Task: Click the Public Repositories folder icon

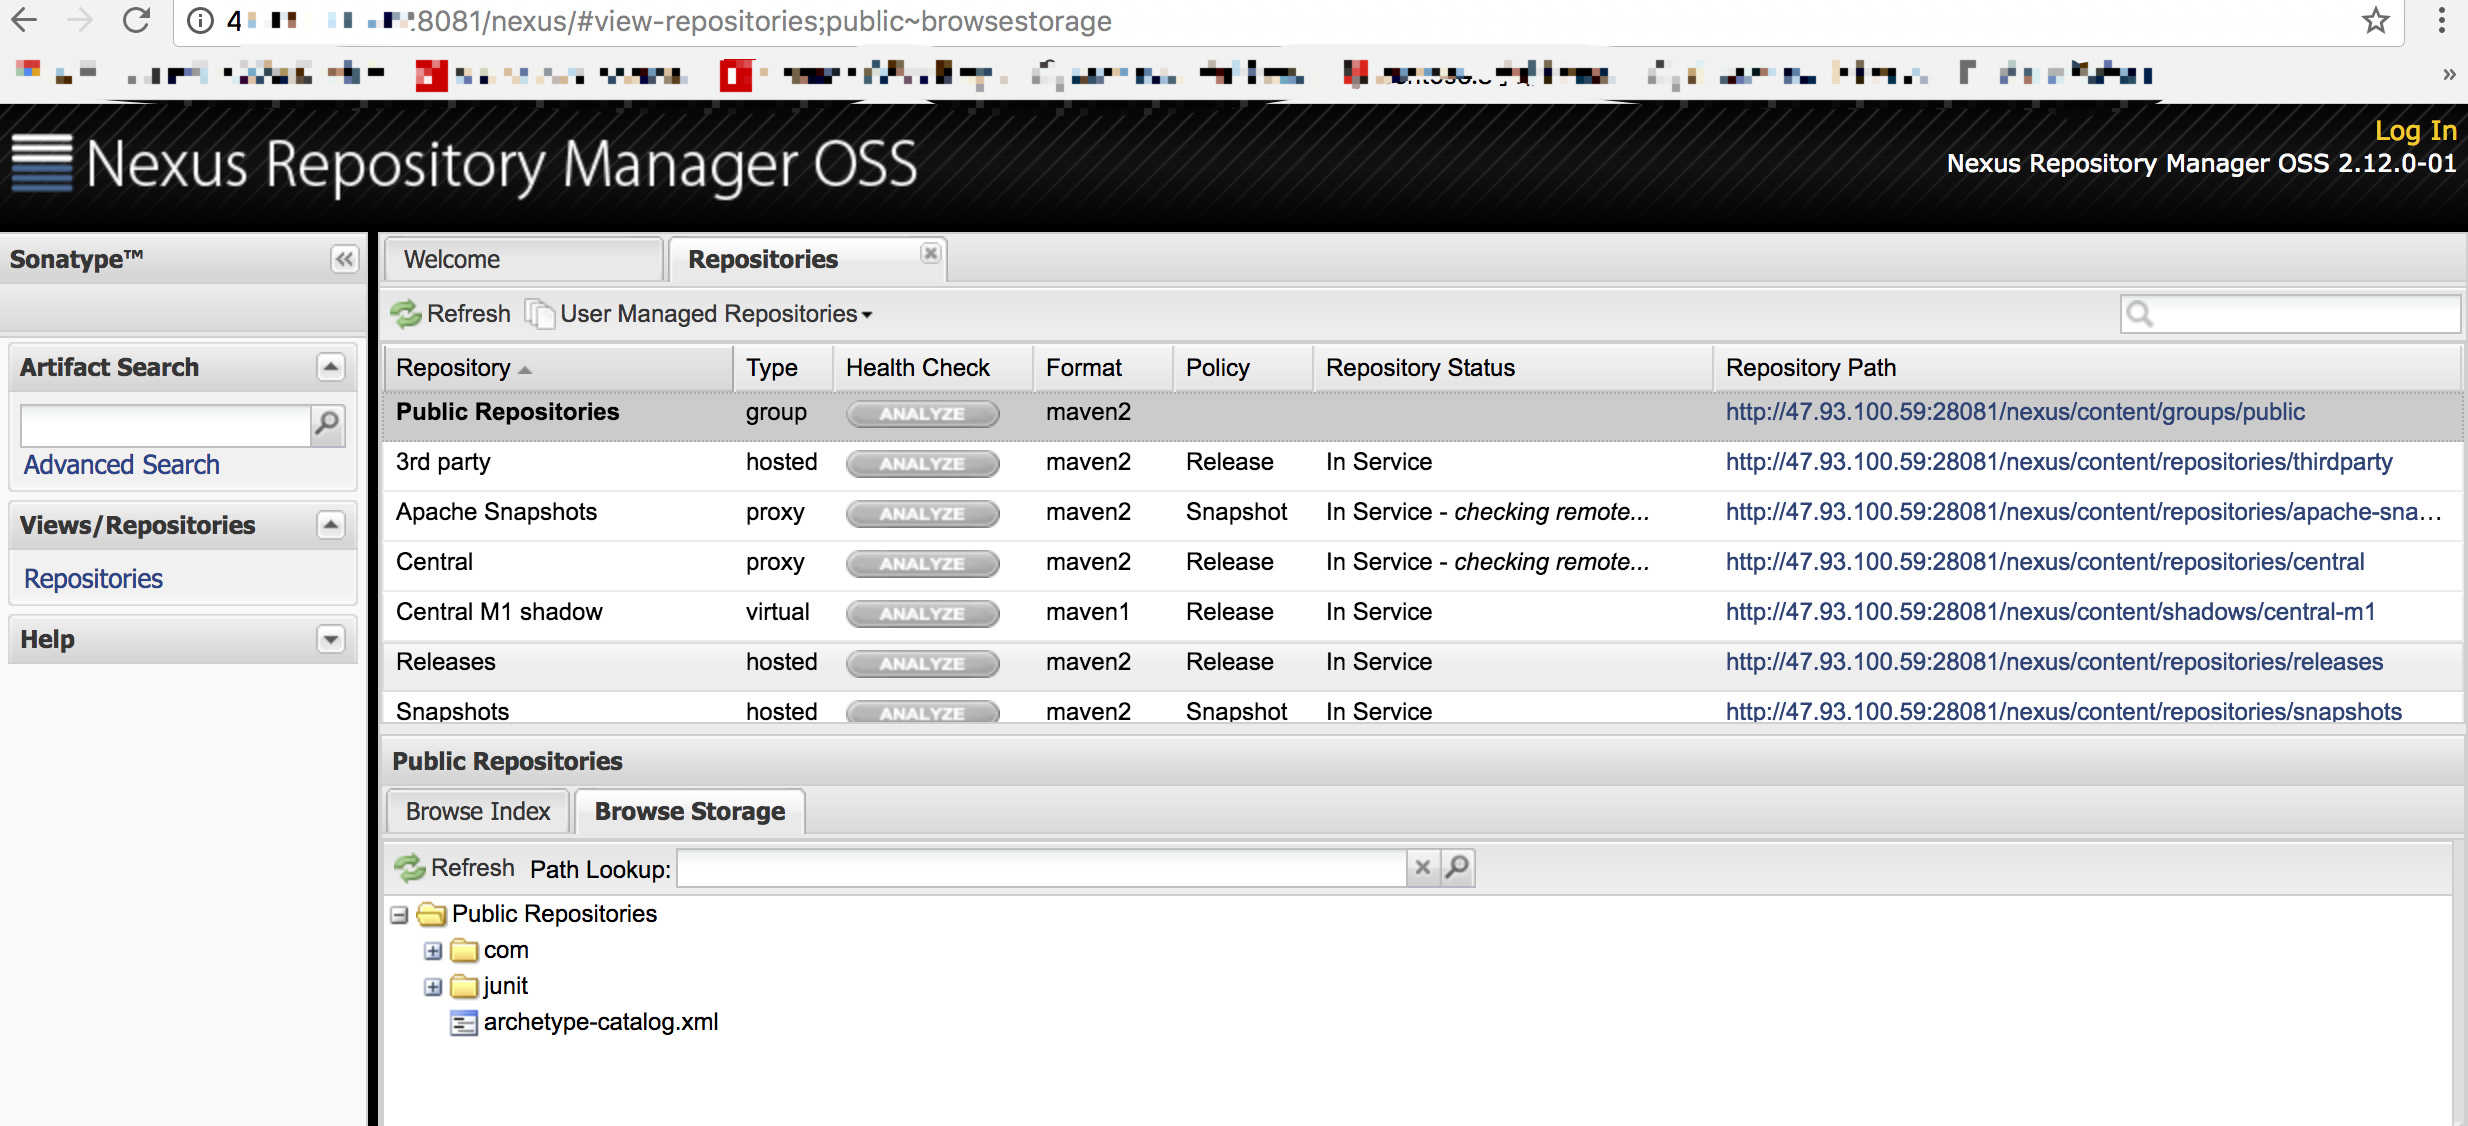Action: 431,914
